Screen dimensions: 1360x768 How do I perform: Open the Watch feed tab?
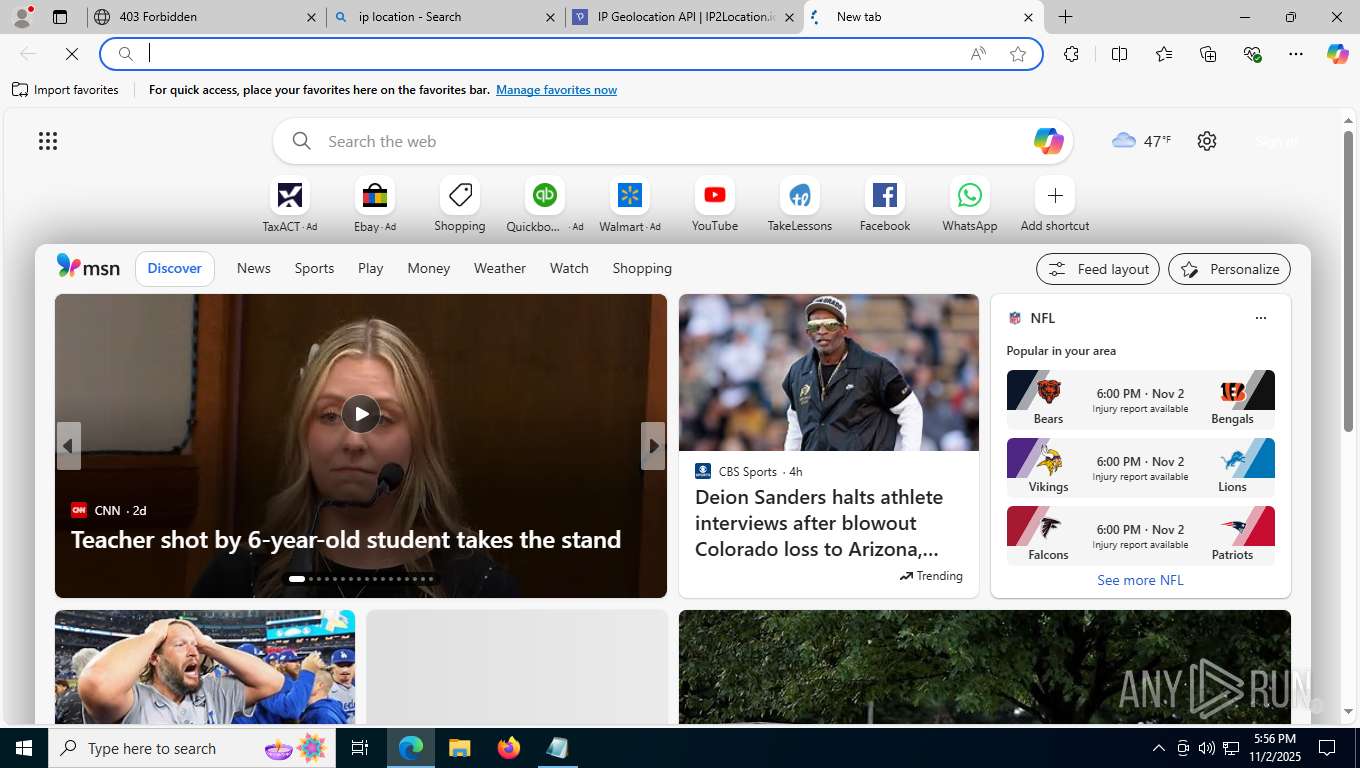(x=569, y=268)
